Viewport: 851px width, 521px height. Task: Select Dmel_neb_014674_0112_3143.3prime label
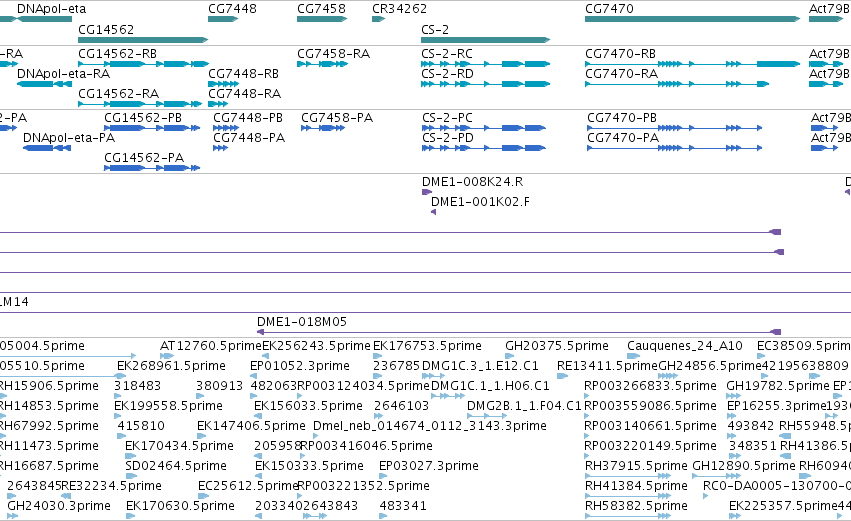pyautogui.click(x=430, y=425)
